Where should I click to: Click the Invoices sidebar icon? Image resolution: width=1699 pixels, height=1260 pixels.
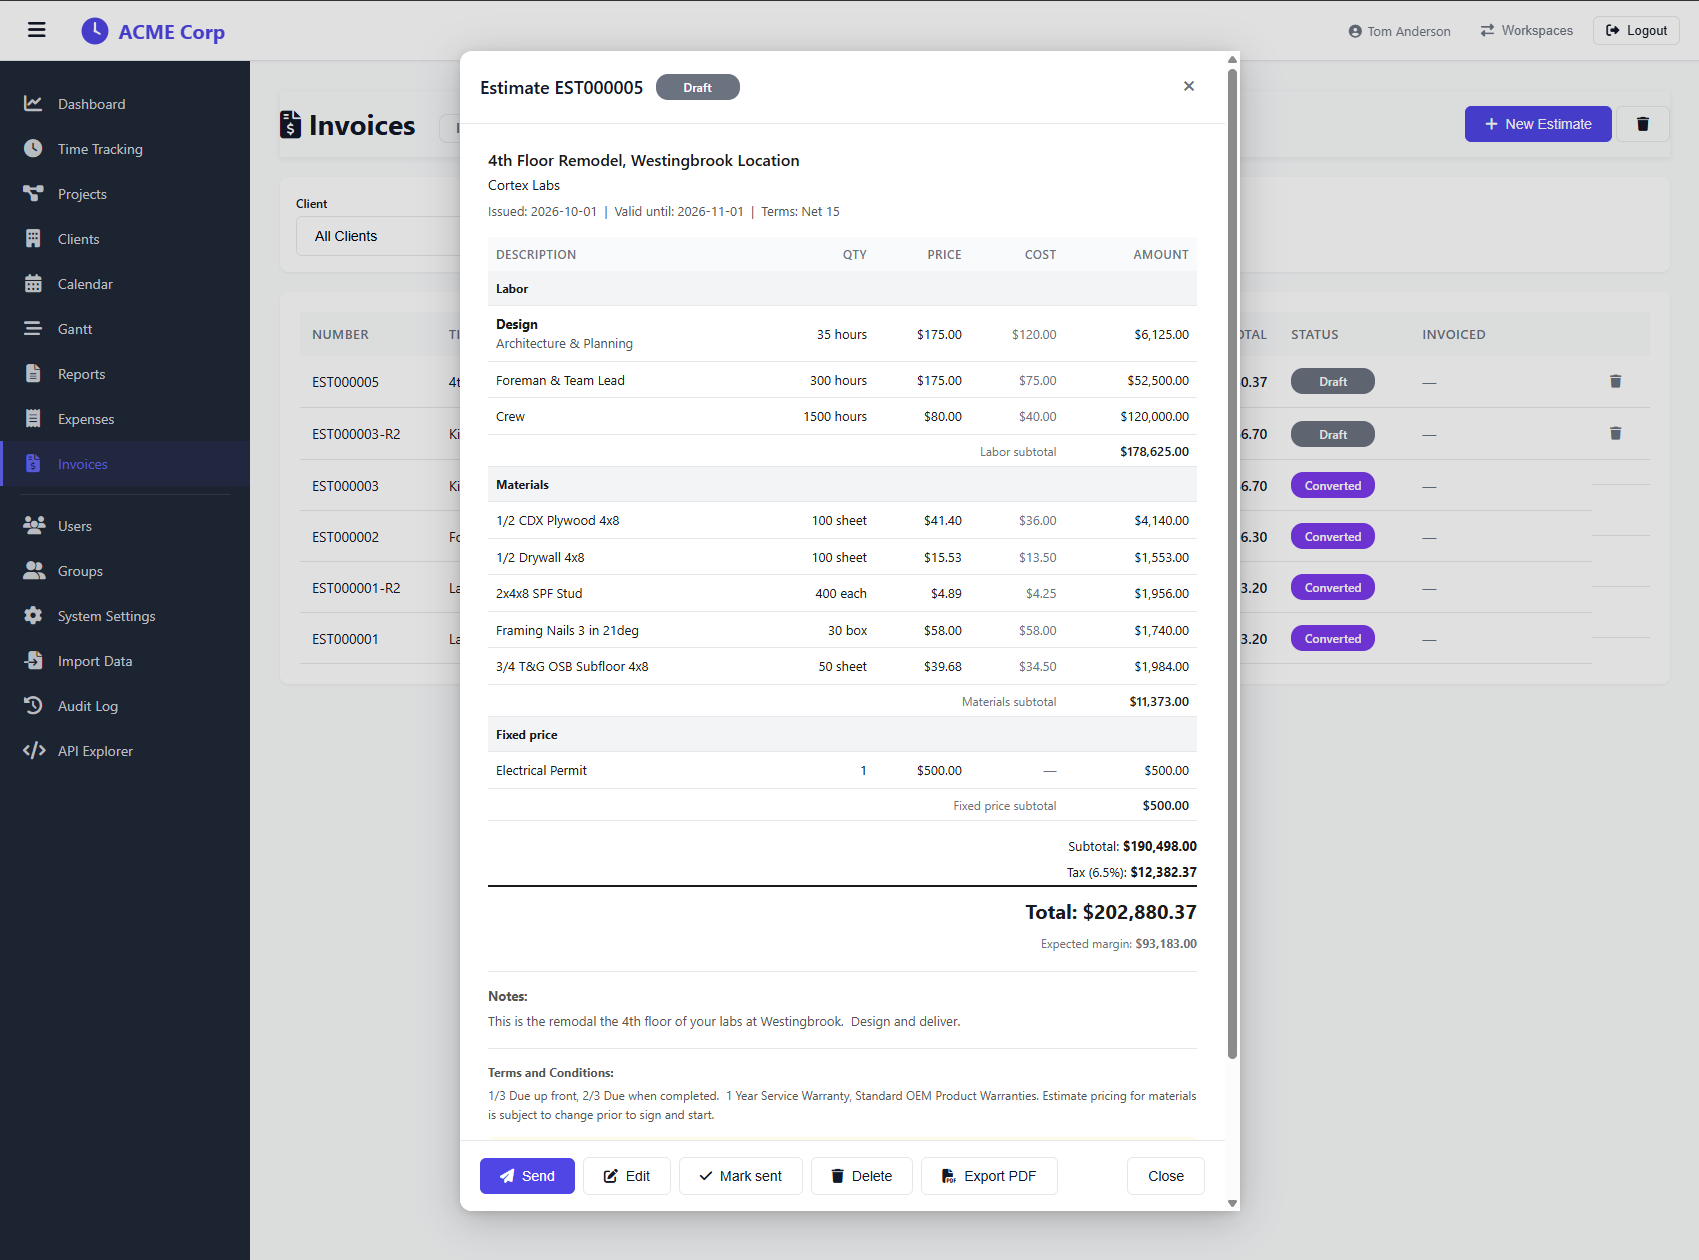point(33,464)
